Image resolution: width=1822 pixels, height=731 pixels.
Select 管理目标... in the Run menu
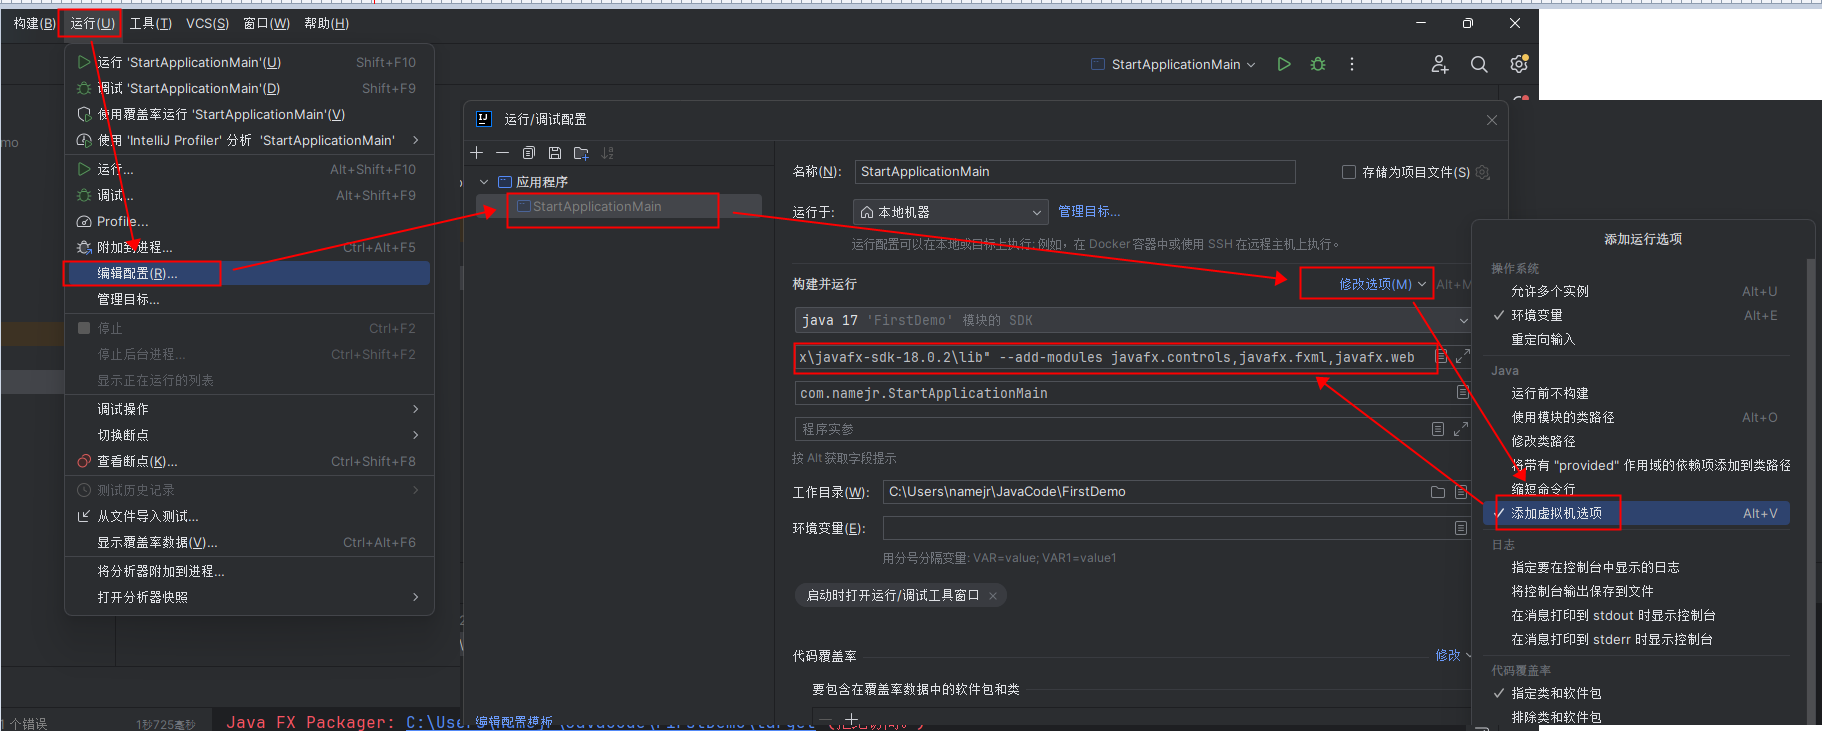(249, 299)
